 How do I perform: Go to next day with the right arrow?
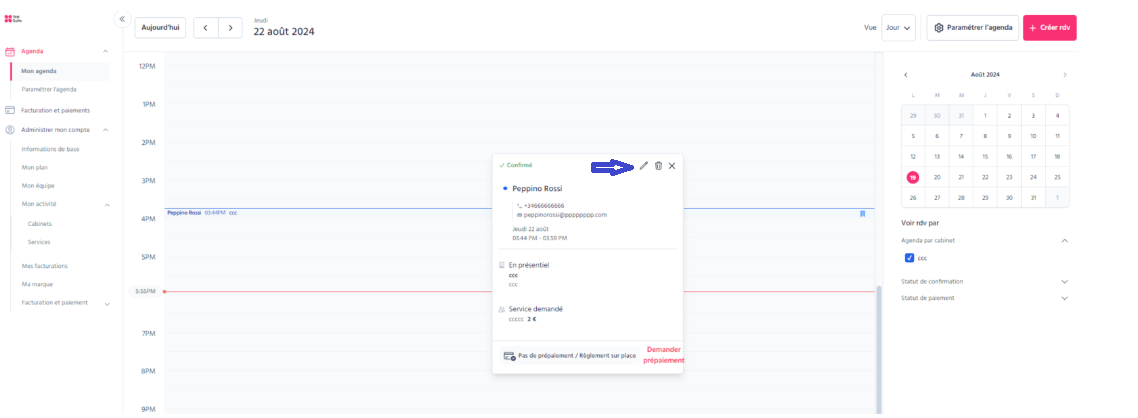click(x=230, y=28)
